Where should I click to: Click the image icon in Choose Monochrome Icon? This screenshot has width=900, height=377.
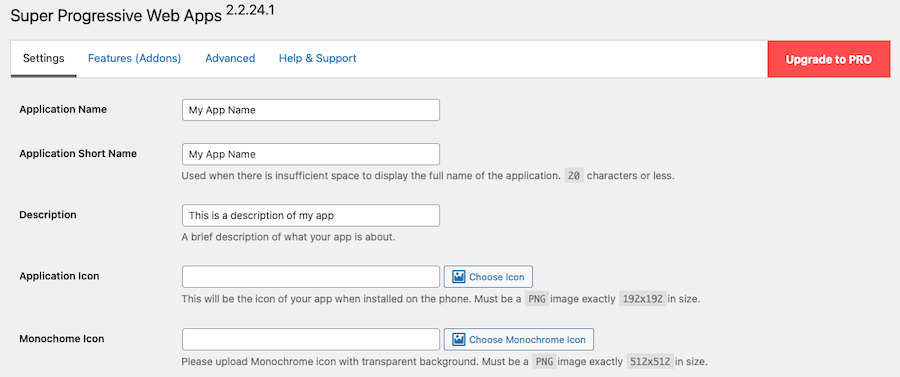(458, 339)
